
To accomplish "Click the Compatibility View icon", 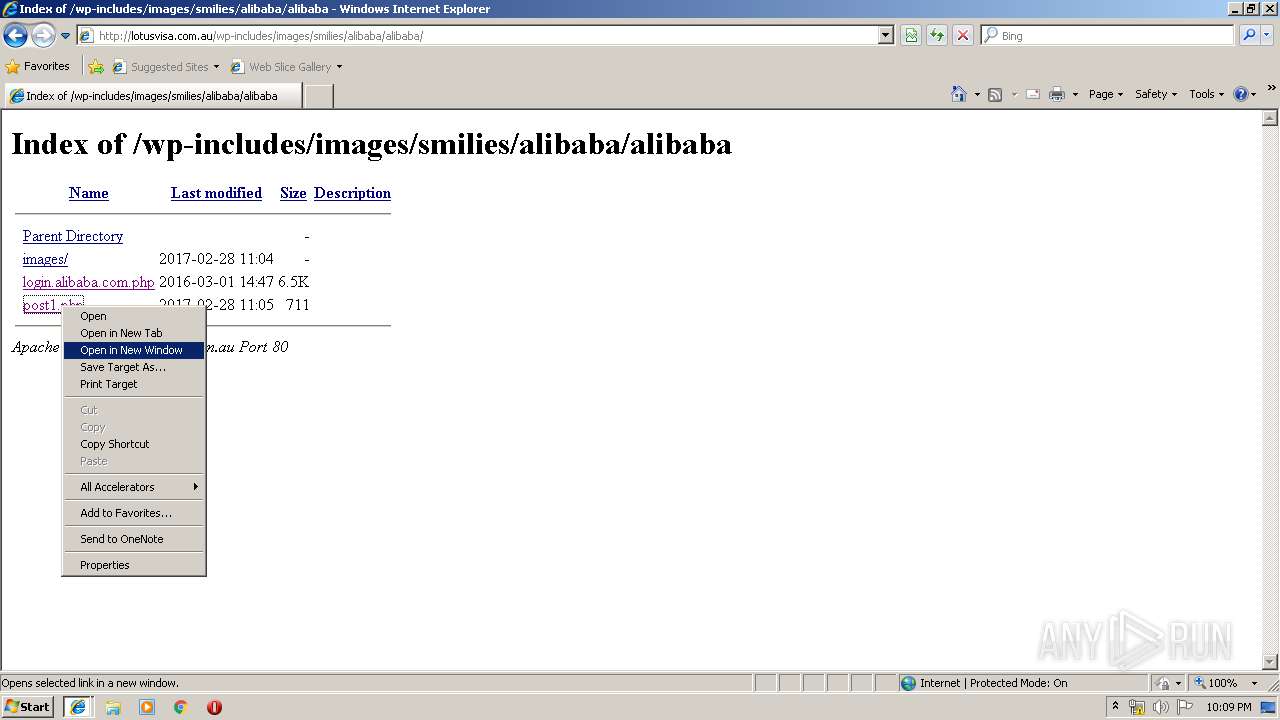I will tap(911, 36).
